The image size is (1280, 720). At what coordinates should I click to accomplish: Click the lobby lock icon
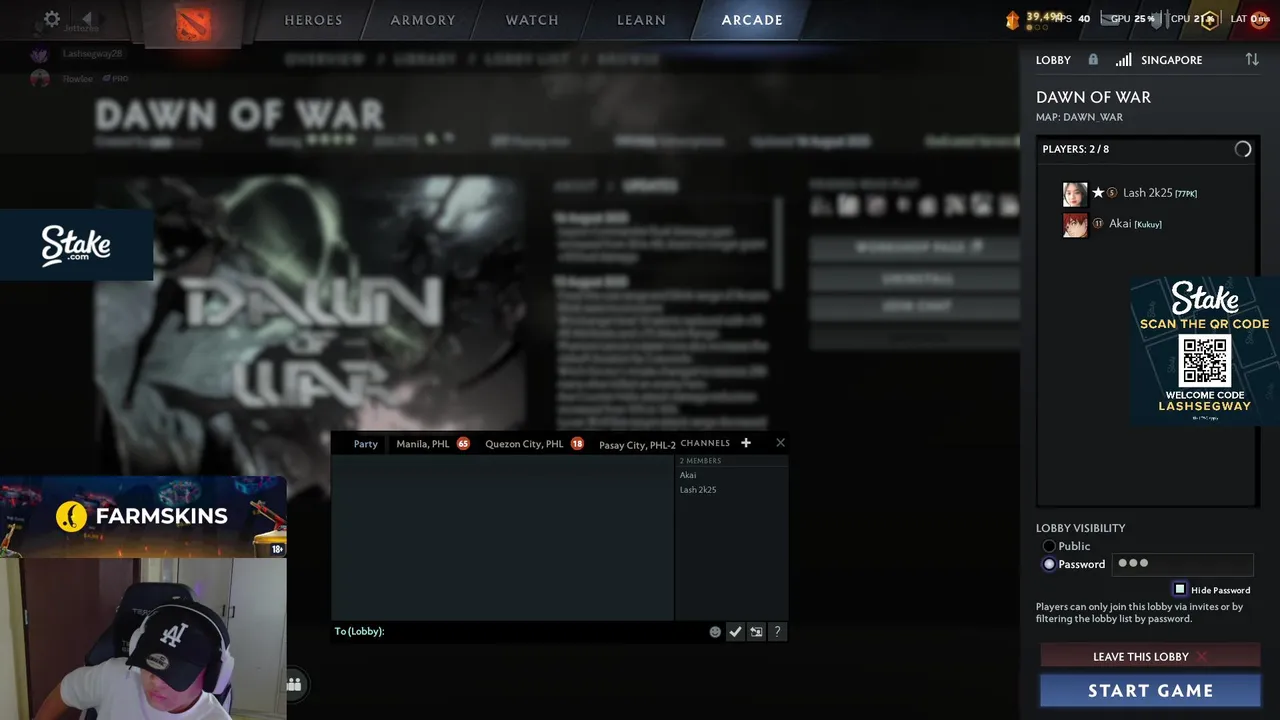1093,60
